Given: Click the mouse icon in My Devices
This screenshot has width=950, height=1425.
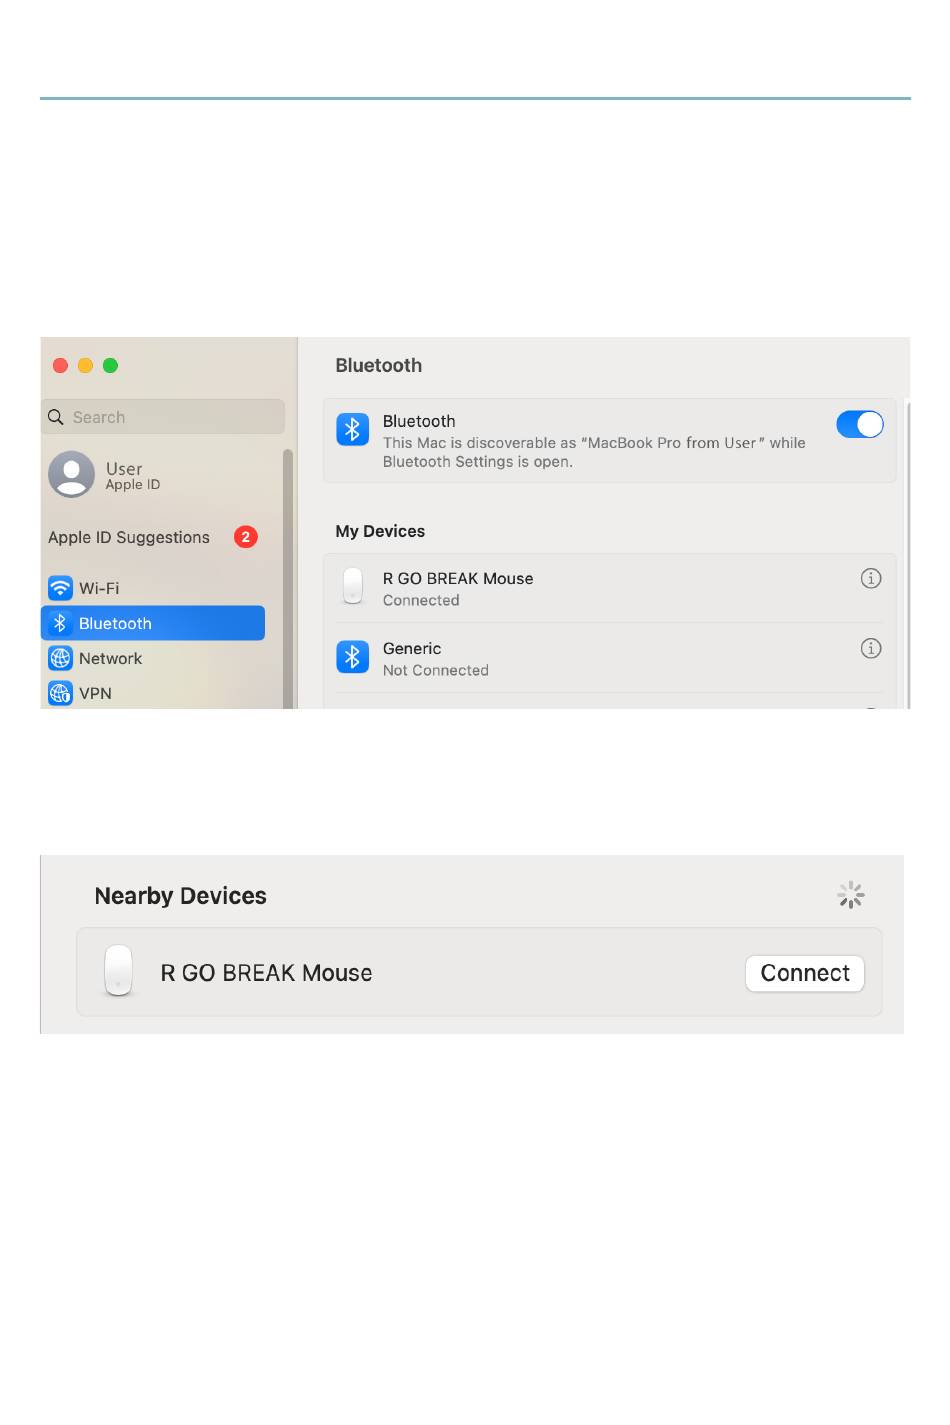Looking at the screenshot, I should pyautogui.click(x=352, y=586).
